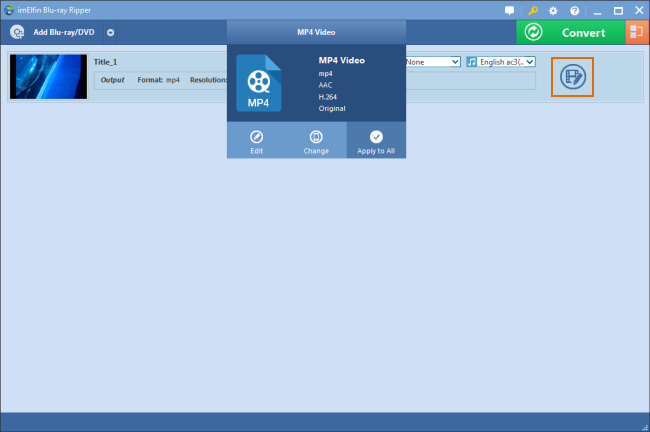Open the Add Blu-ray/DVD dropdown arrow
The image size is (650, 432).
(x=110, y=33)
